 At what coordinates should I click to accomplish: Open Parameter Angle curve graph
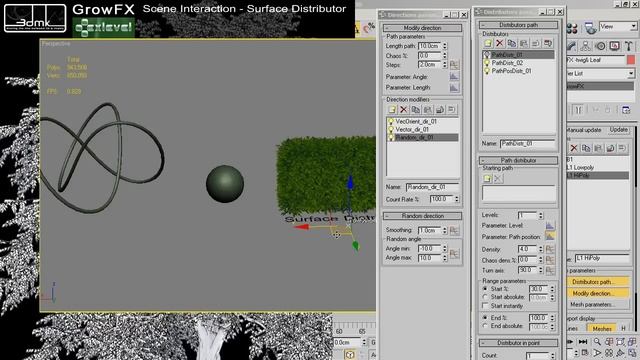click(454, 76)
